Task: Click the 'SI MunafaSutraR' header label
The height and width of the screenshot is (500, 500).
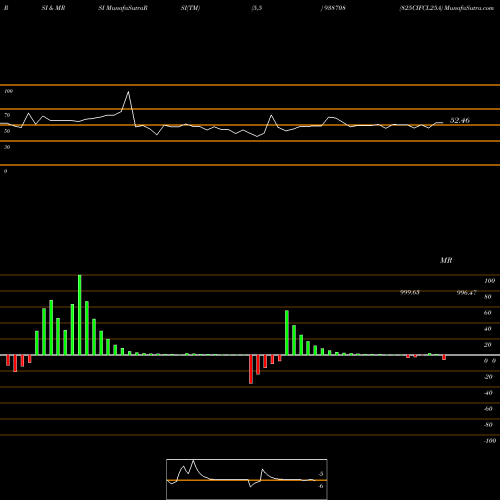Action: pos(123,8)
